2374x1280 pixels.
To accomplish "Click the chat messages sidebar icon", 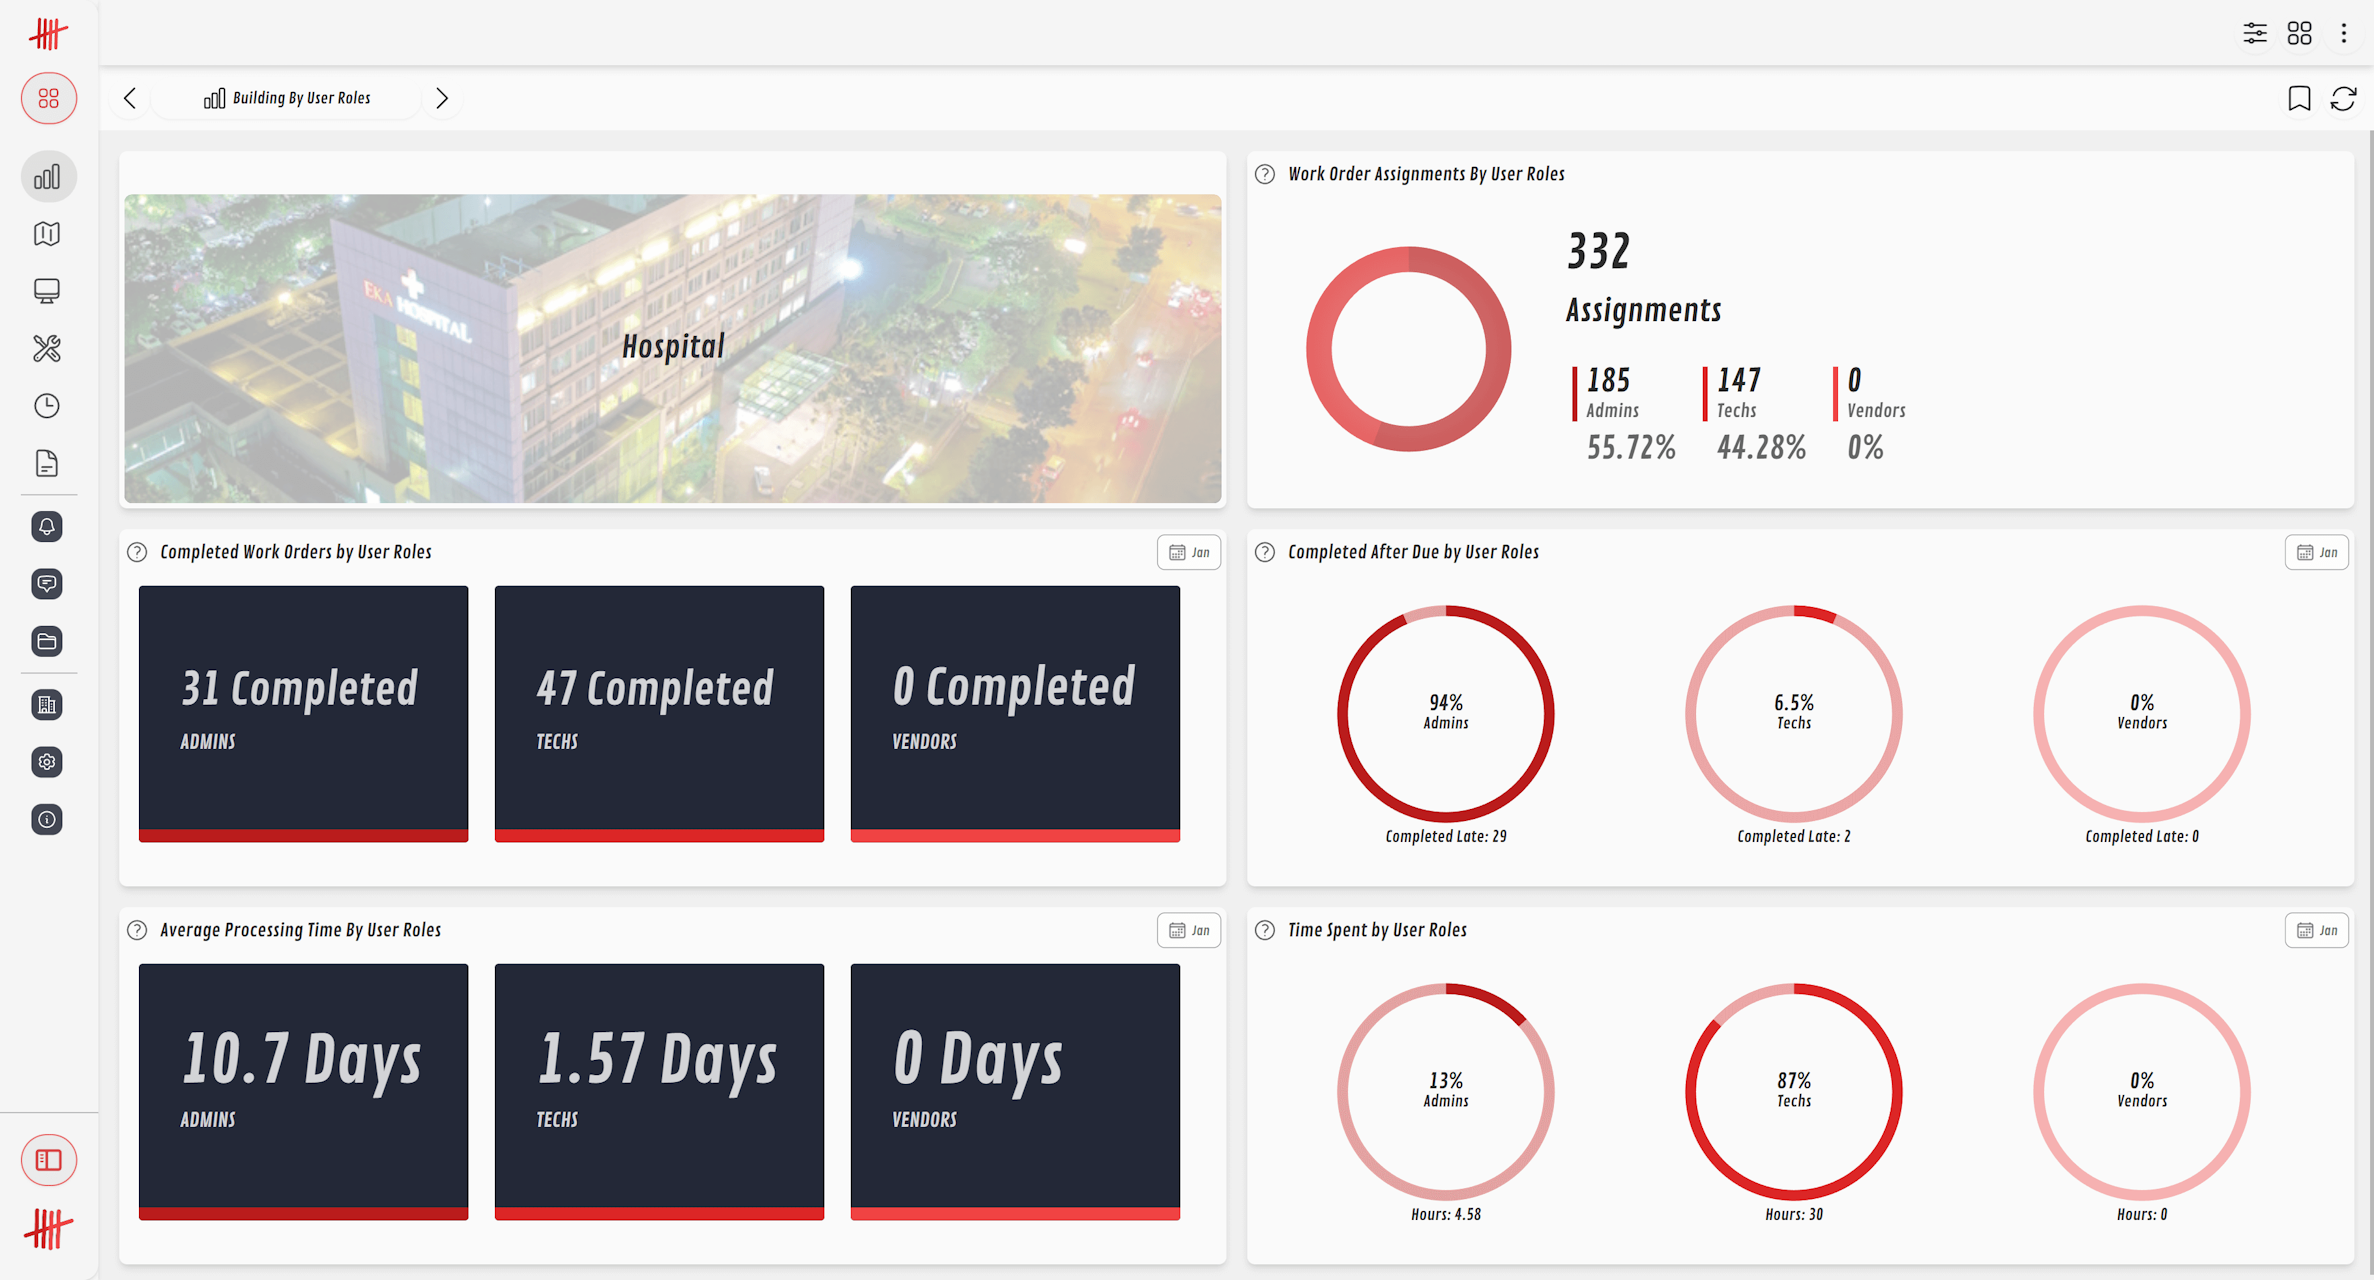I will click(x=47, y=584).
